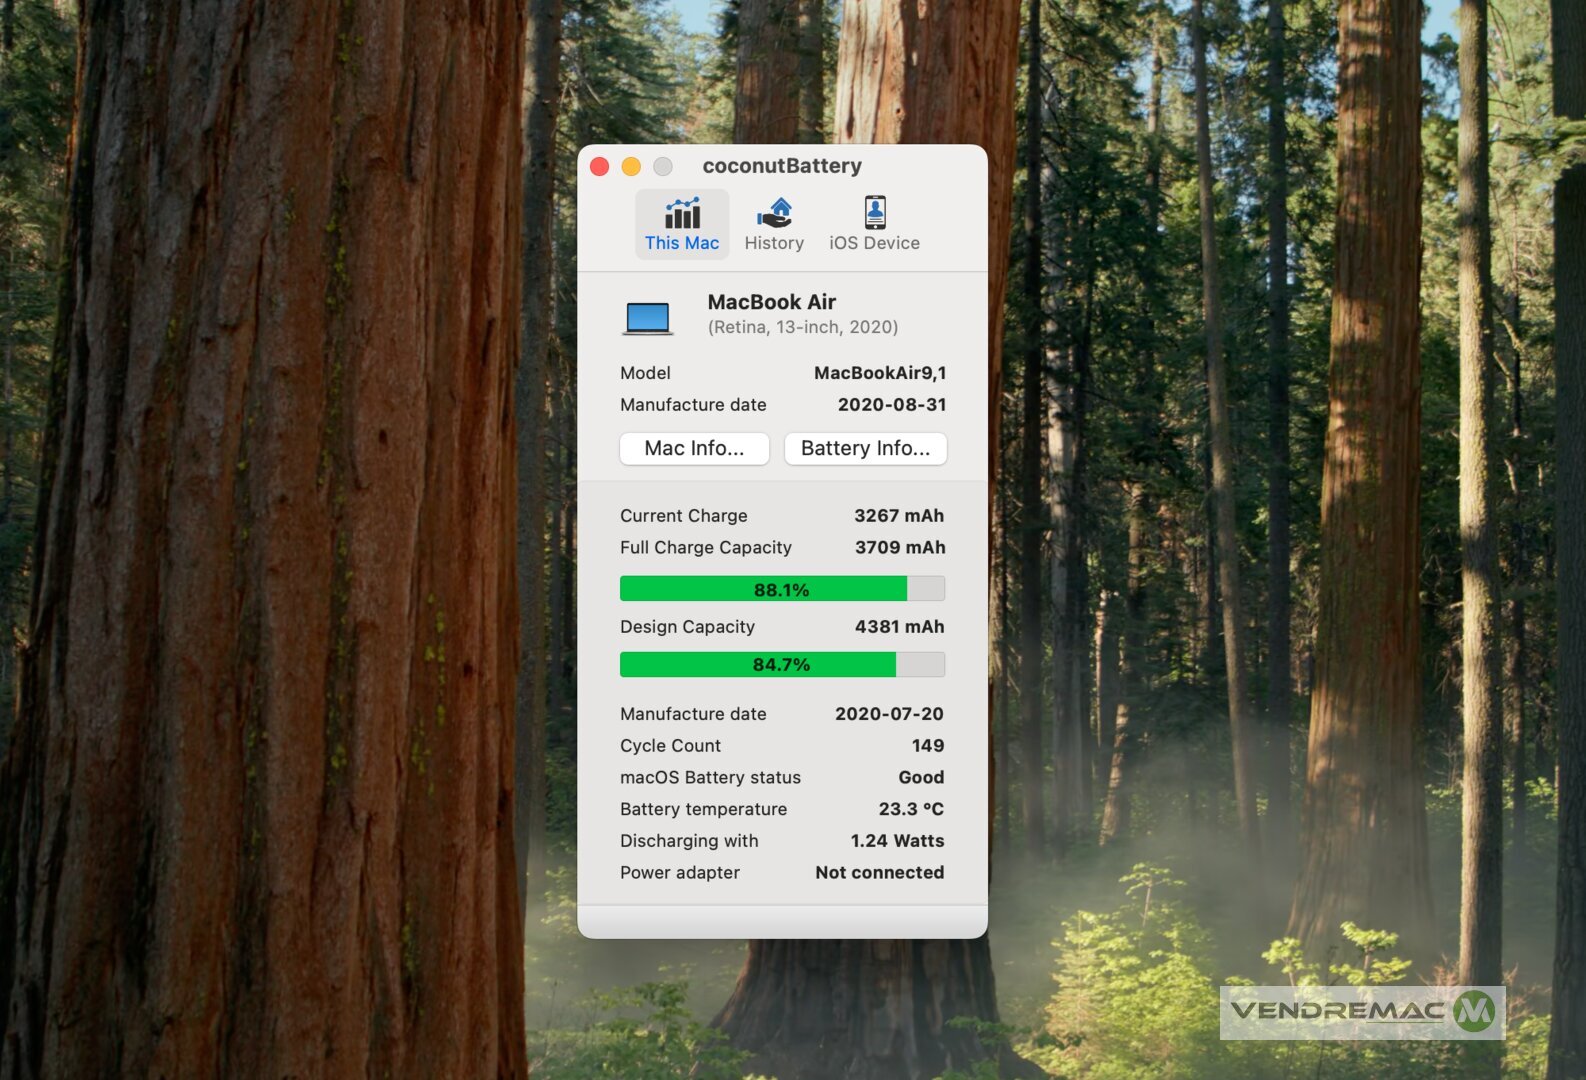Switch to the iOS Device phone icon
This screenshot has height=1080, width=1586.
(874, 213)
